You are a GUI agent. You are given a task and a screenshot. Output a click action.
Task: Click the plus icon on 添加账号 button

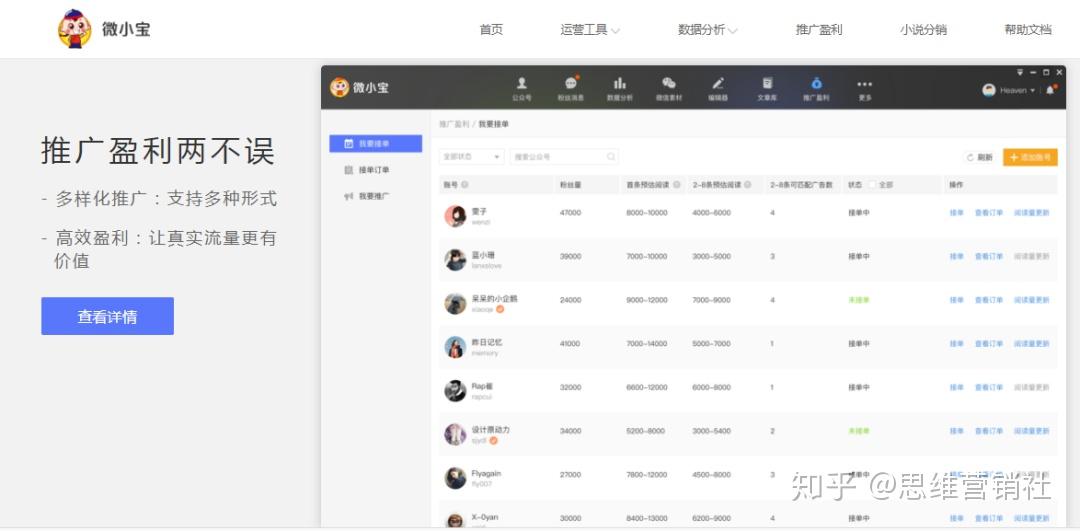1013,158
